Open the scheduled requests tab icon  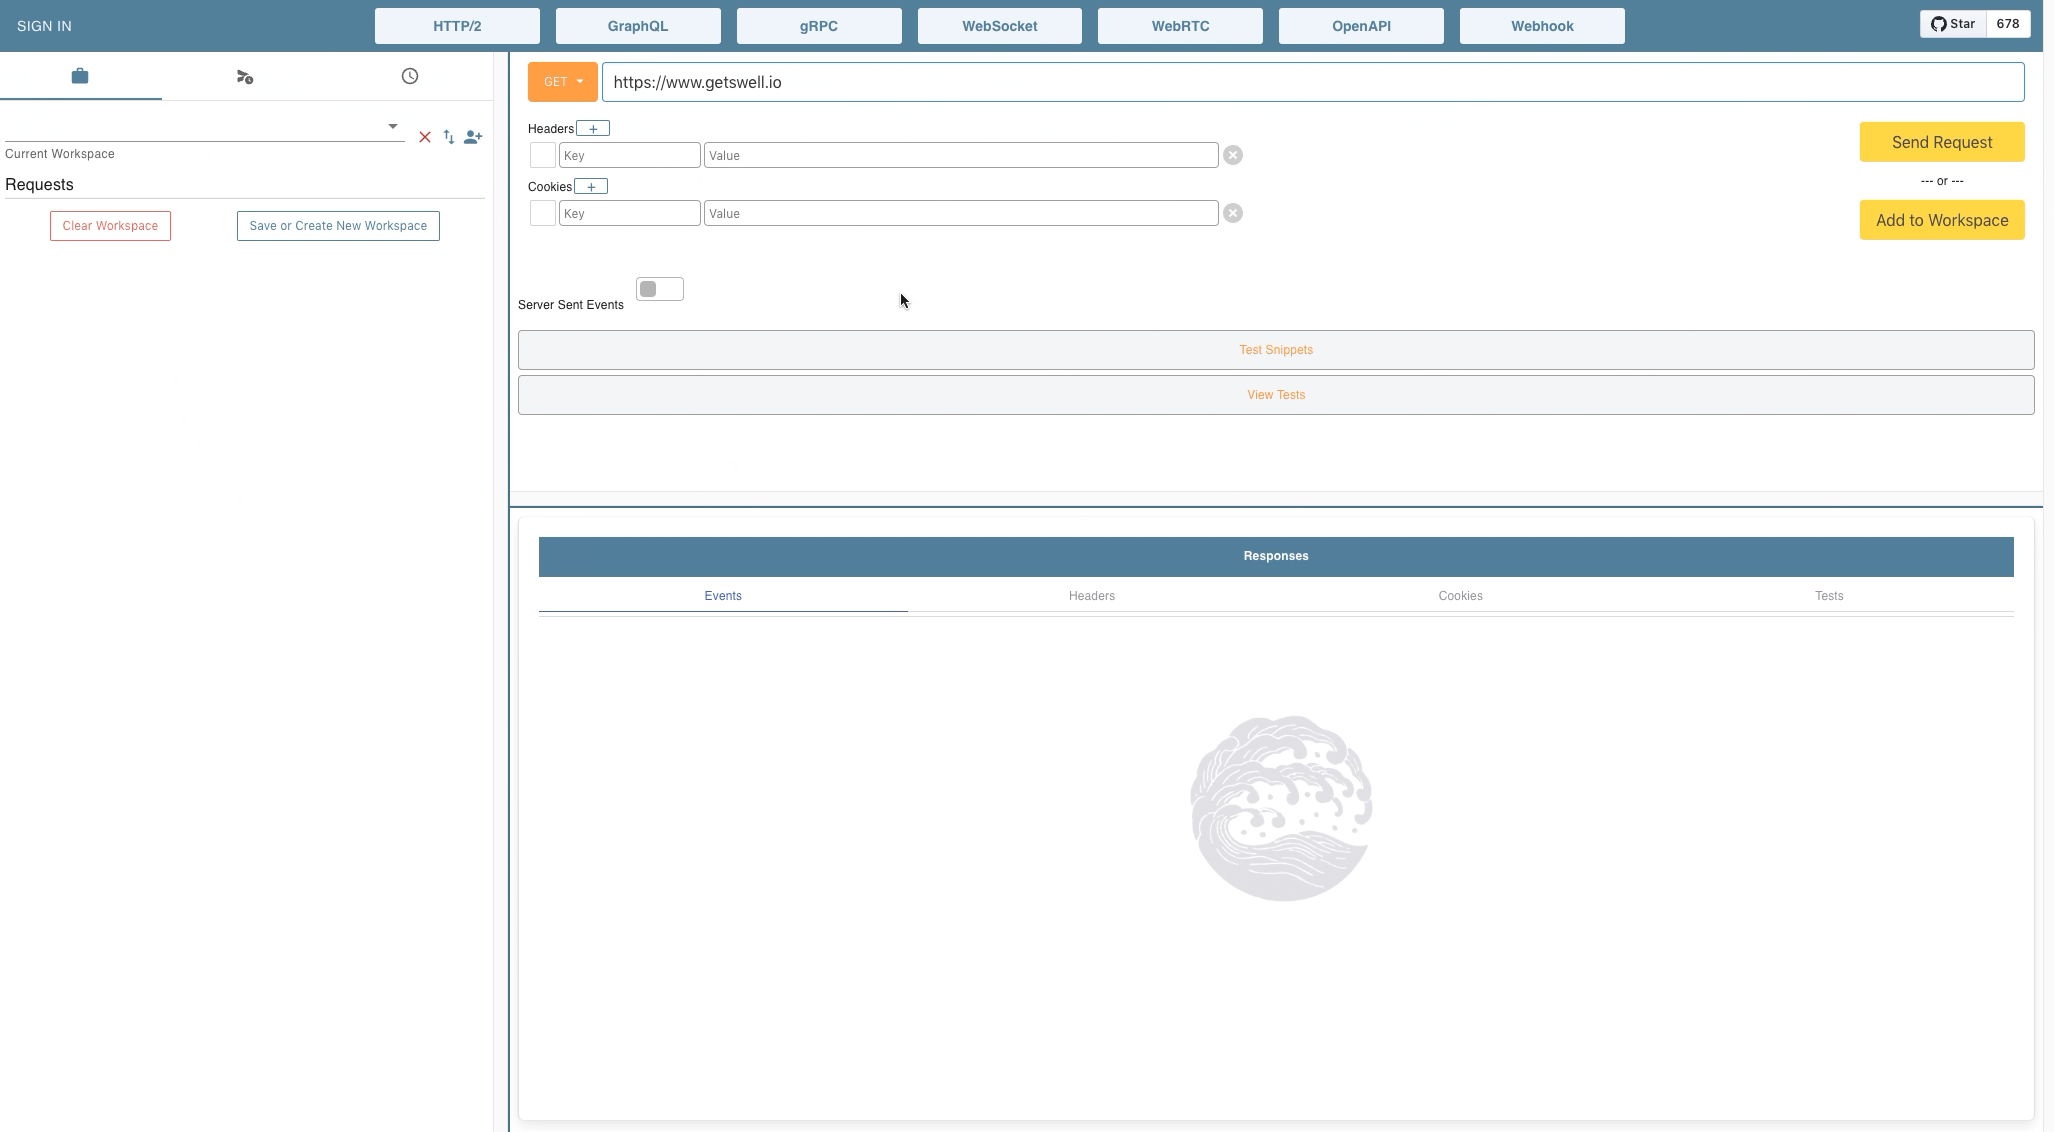[x=245, y=77]
